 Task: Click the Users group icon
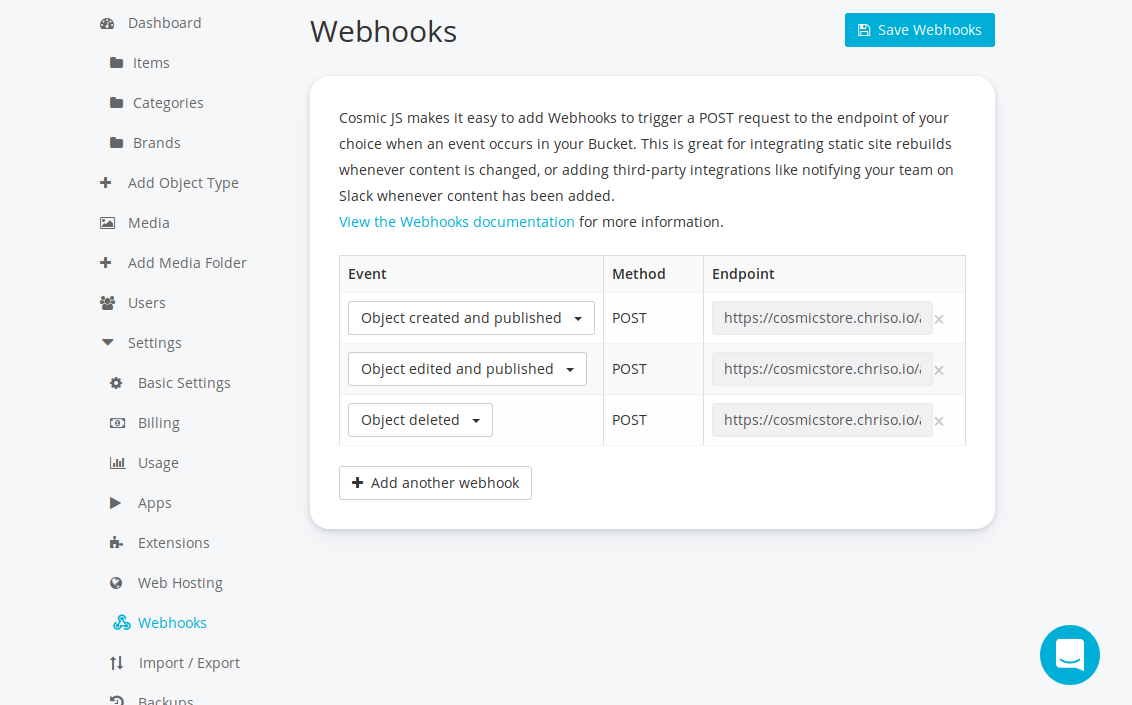click(107, 303)
